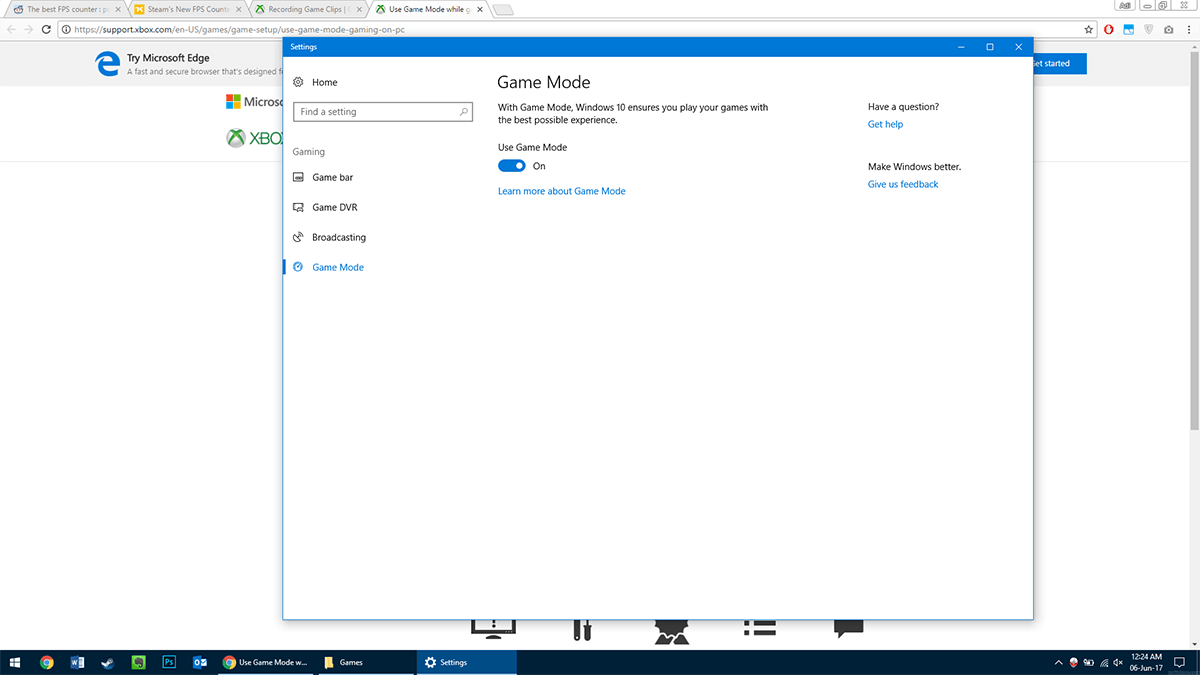Click the search magnifier icon in Settings
The width and height of the screenshot is (1200, 675).
[464, 112]
